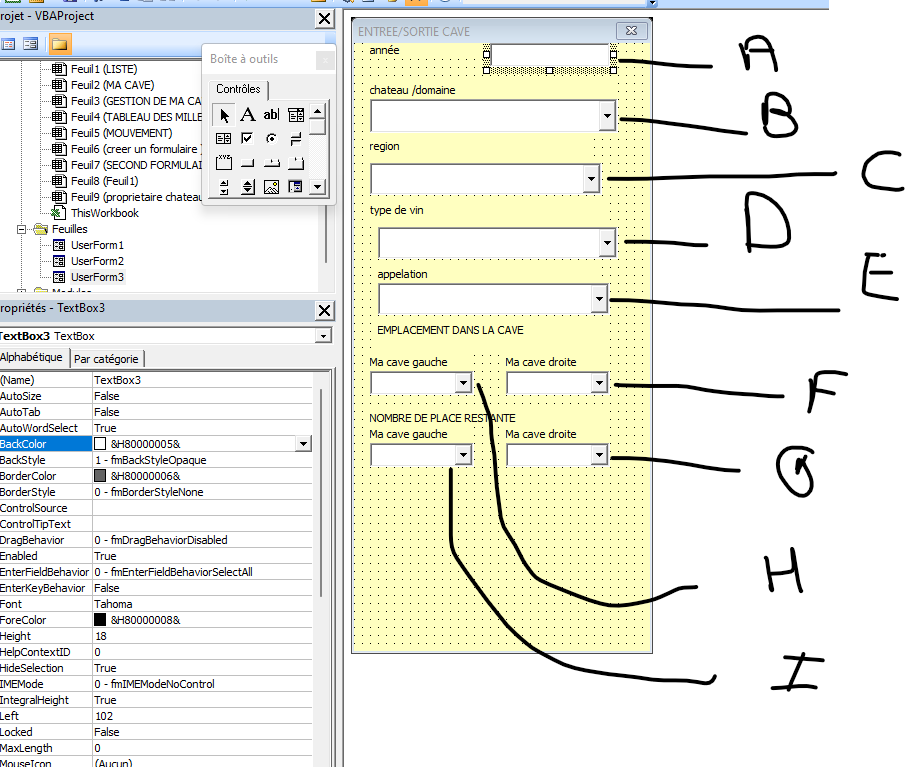Viewport: 905px width, 767px height.
Task: Open the TextBox3 object selector dropdown
Action: (322, 336)
